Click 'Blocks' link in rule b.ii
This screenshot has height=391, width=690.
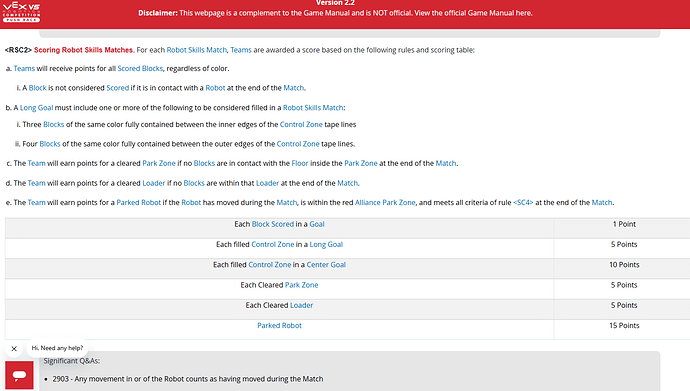(50, 144)
